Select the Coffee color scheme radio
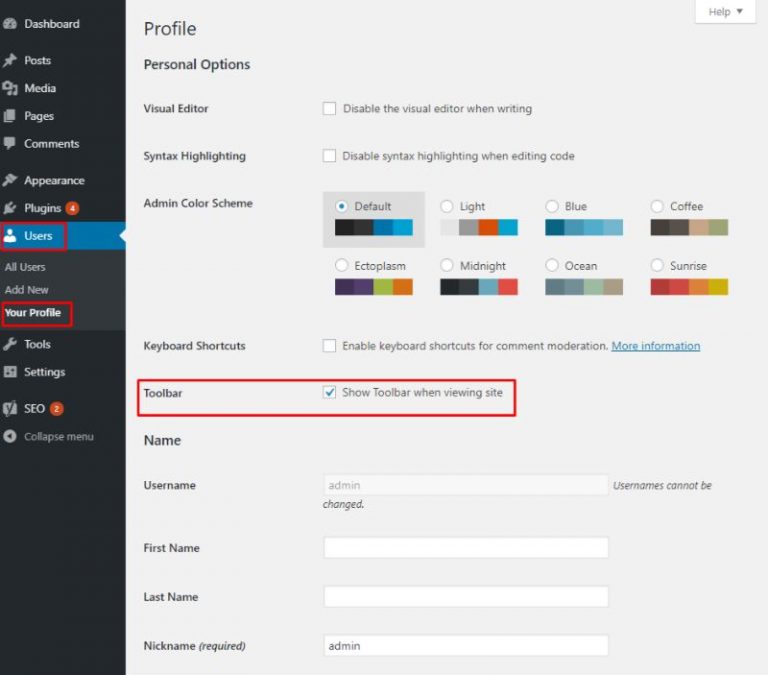Viewport: 768px width, 675px height. click(x=657, y=206)
